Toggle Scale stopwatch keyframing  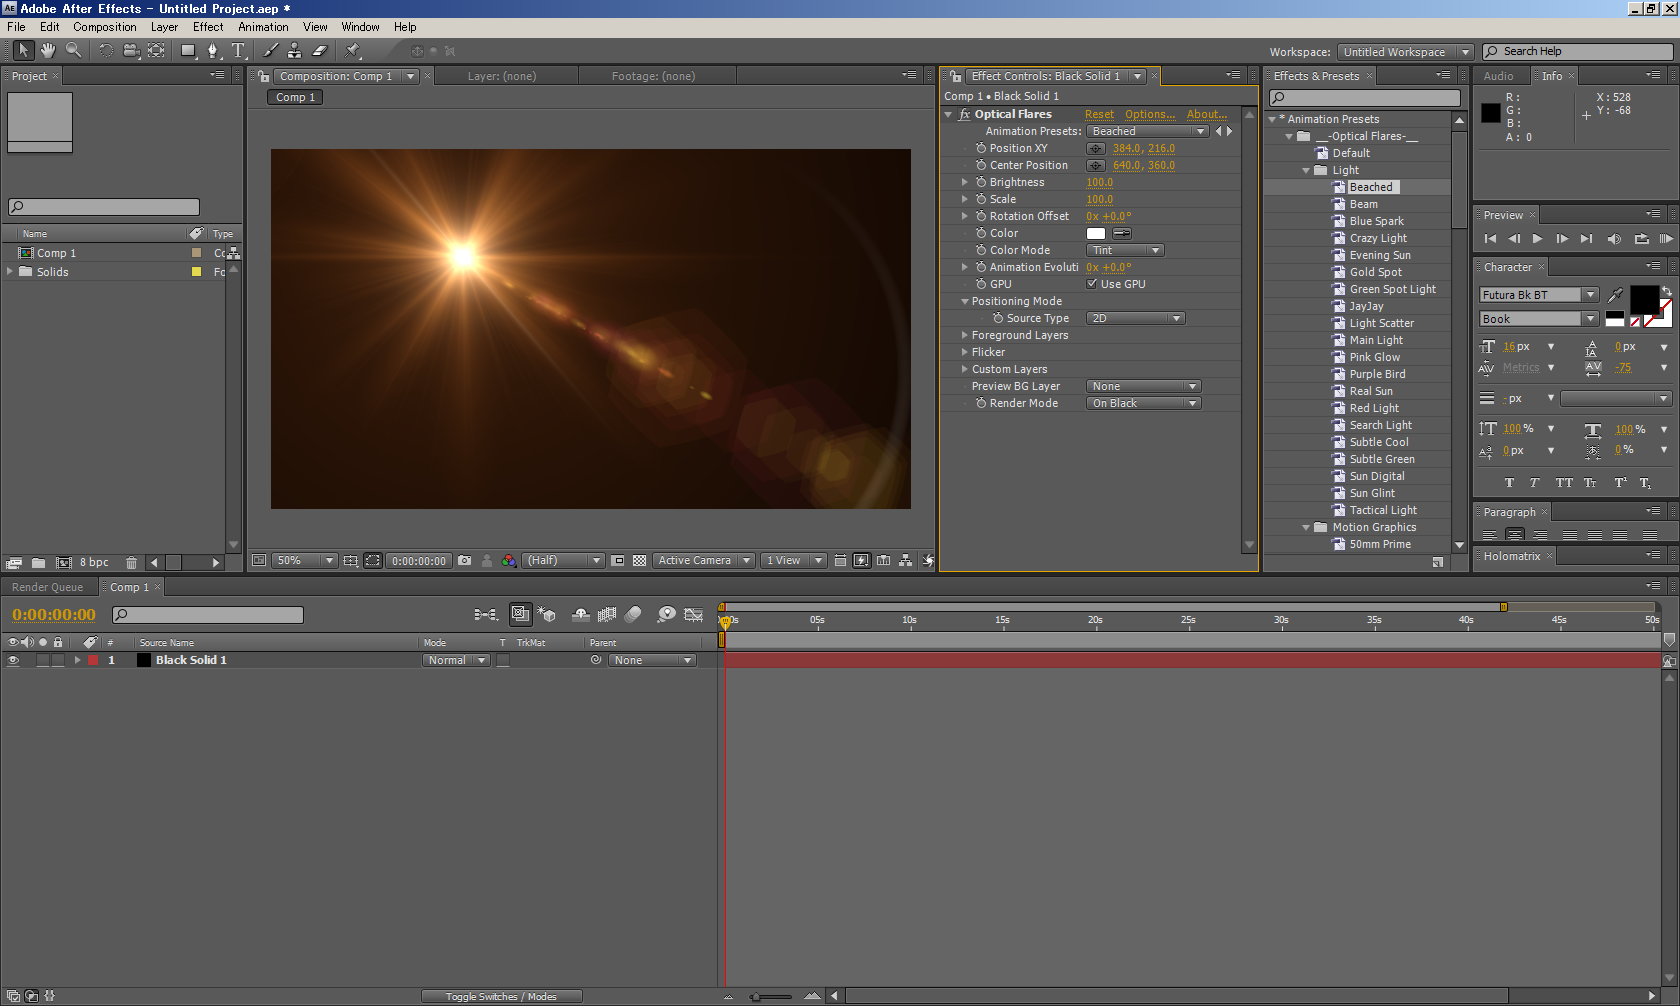point(981,199)
